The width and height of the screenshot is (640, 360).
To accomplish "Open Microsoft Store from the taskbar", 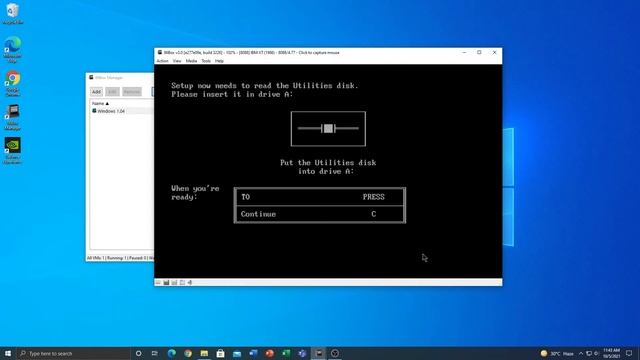I will (x=220, y=353).
